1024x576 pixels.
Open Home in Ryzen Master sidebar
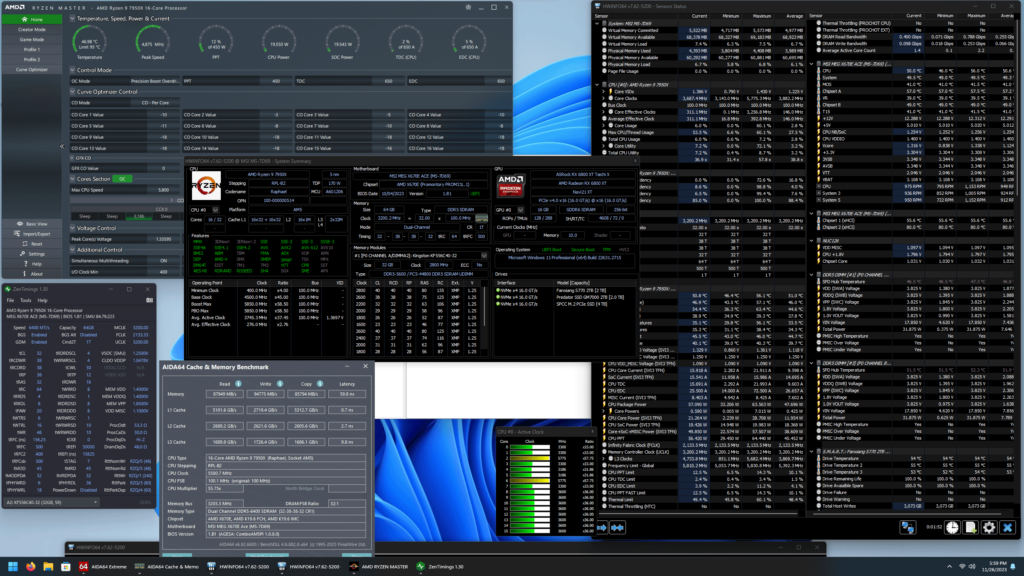point(31,20)
